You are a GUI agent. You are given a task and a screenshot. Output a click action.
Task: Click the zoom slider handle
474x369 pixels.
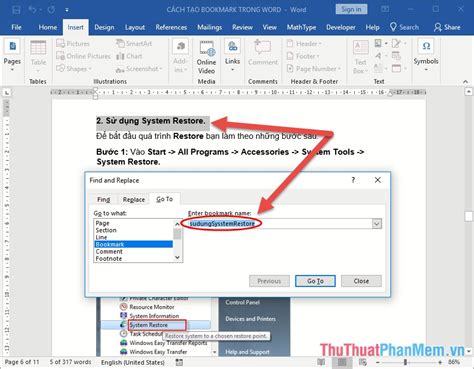tap(405, 362)
